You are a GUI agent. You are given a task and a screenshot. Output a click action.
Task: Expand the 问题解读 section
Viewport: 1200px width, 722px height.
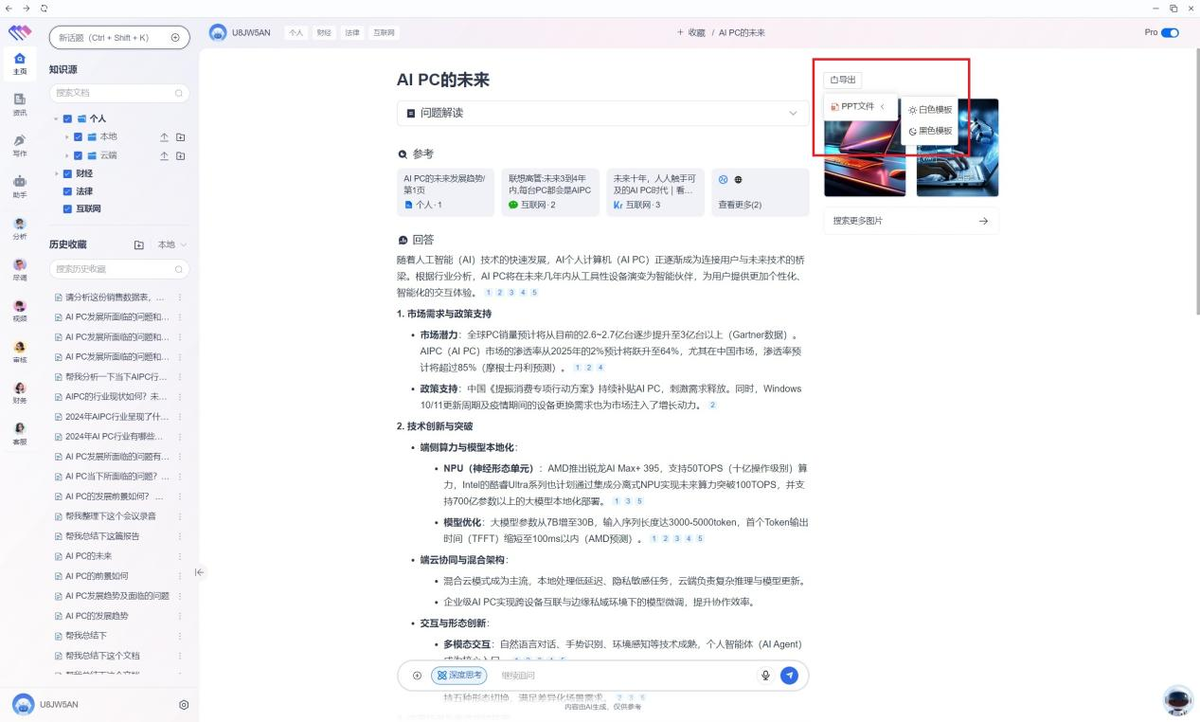coord(603,113)
